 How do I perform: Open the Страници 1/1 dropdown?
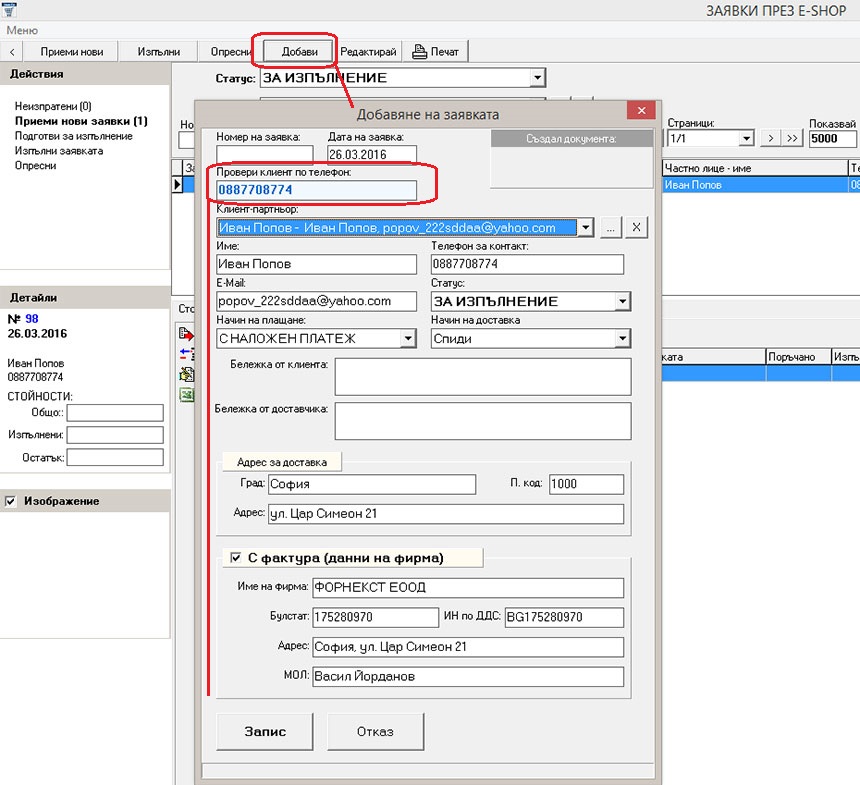click(746, 138)
